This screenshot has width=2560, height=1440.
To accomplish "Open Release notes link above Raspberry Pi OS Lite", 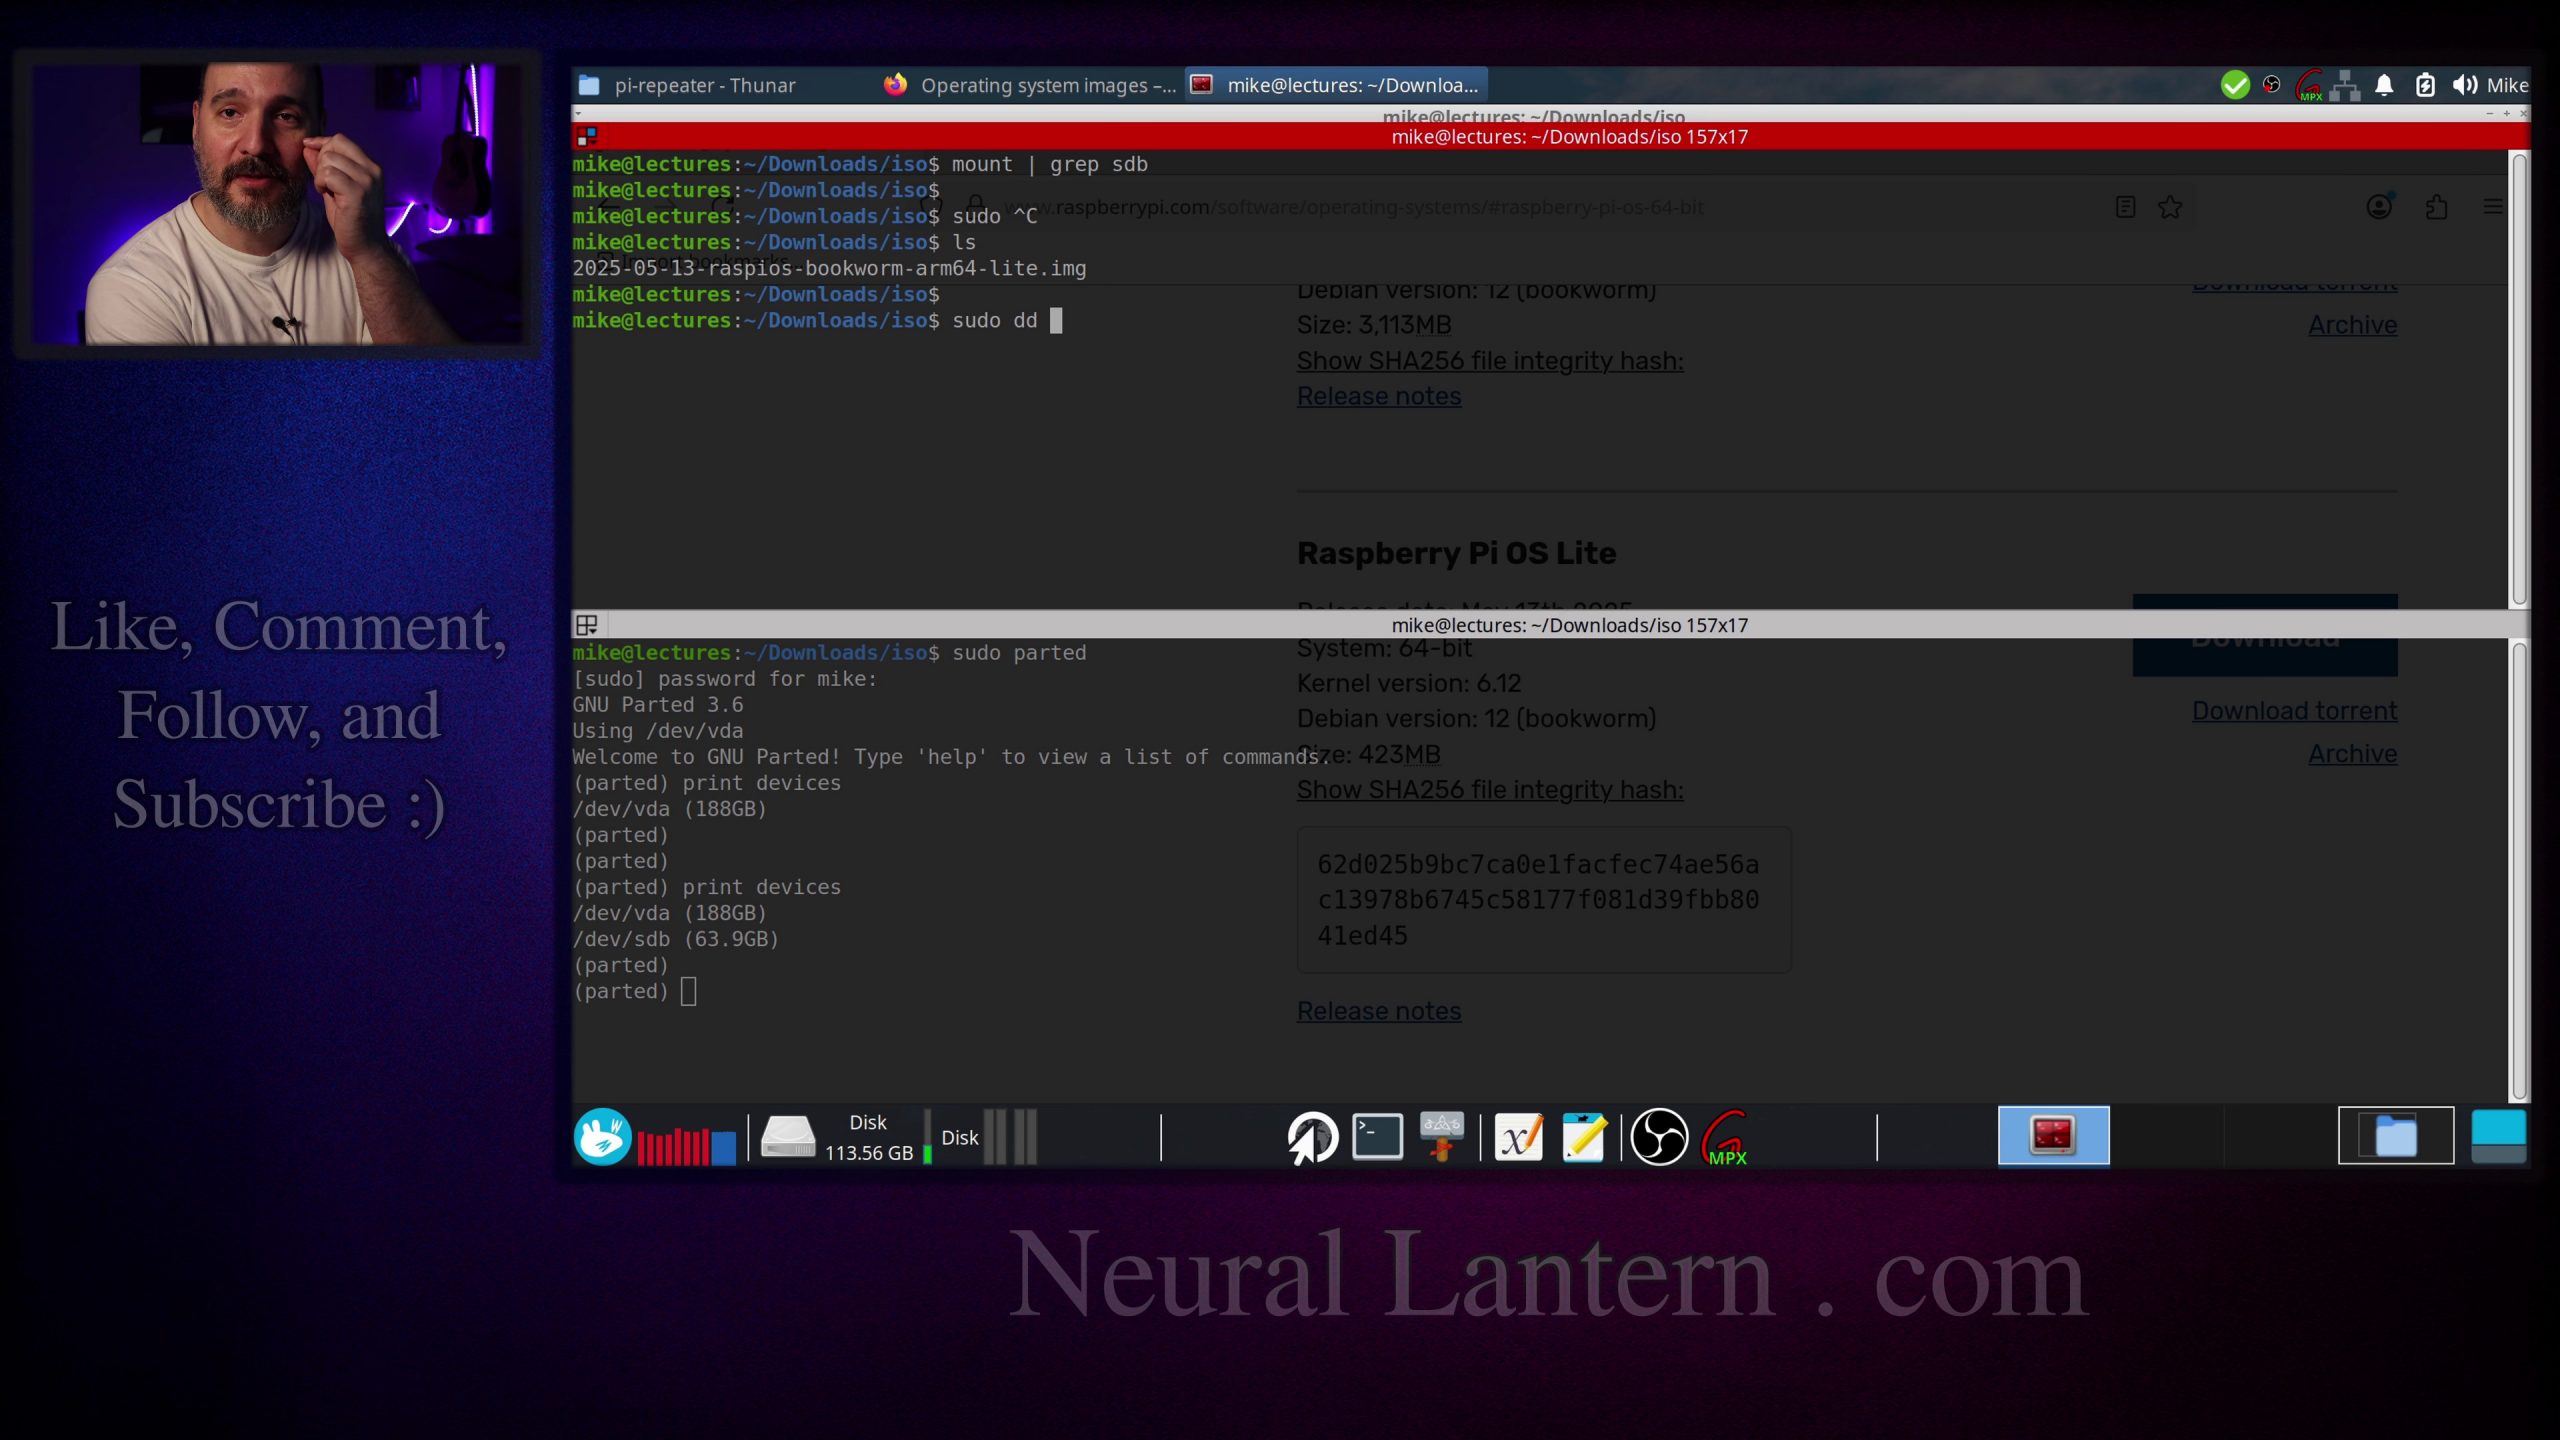I will click(1379, 396).
